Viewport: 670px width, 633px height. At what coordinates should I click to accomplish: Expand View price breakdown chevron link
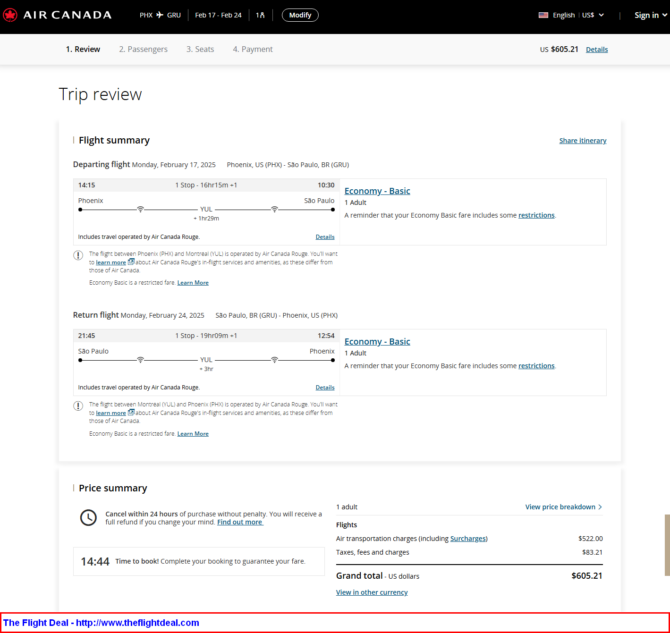564,506
